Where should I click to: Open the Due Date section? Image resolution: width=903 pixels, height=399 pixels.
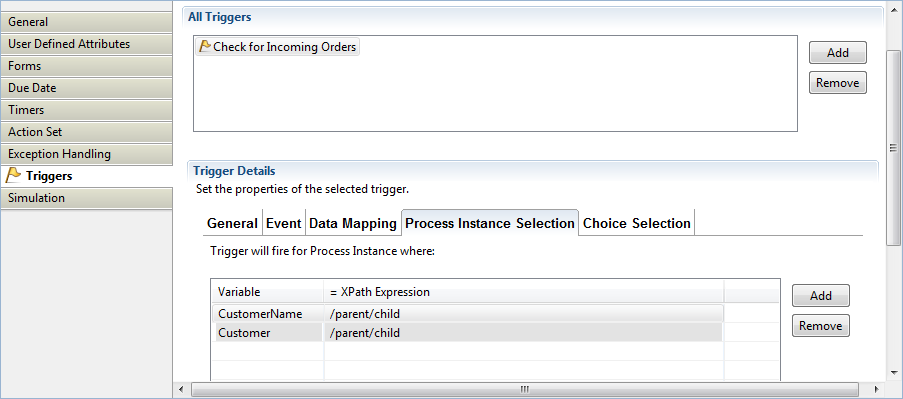pos(86,88)
